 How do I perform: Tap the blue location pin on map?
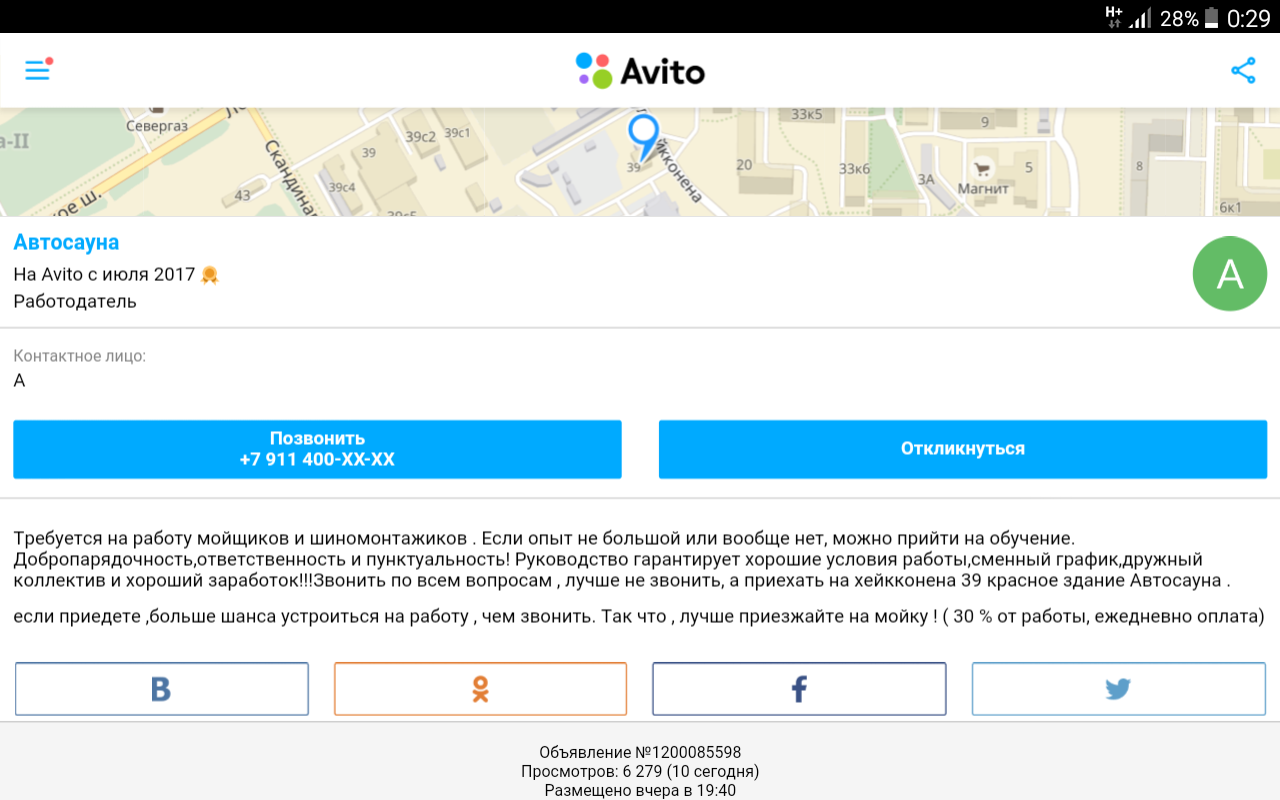tap(644, 135)
